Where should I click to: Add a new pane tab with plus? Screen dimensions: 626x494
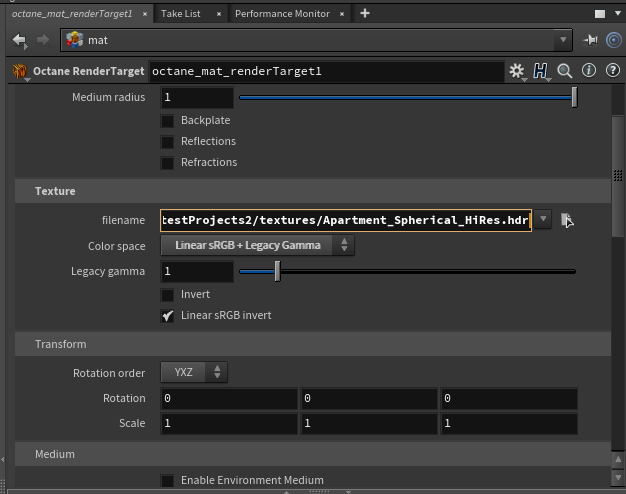coord(365,14)
